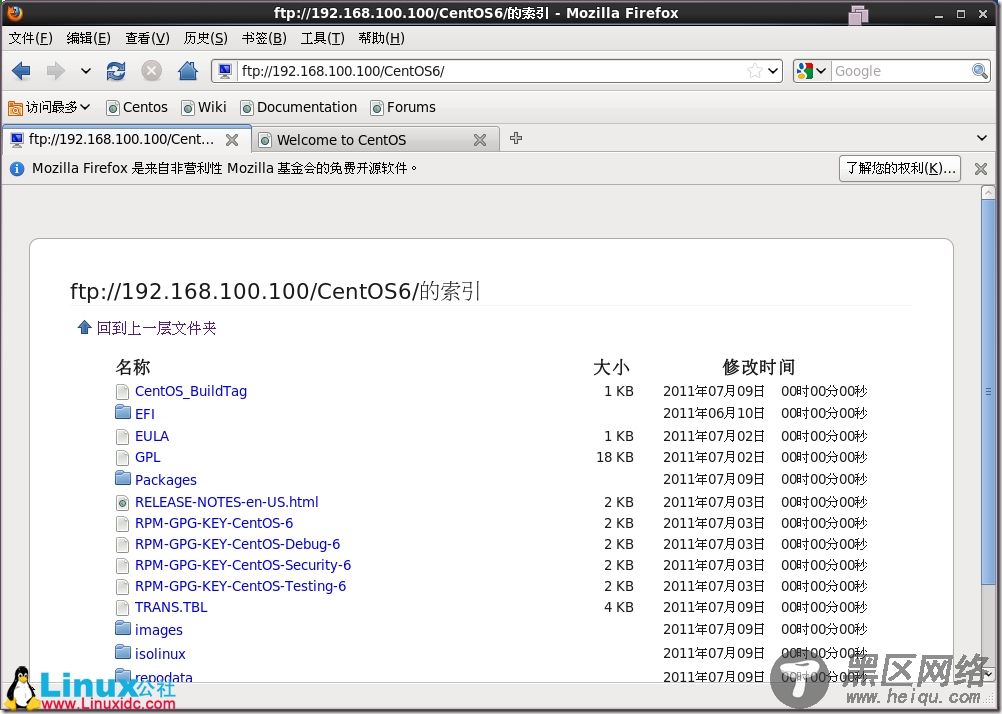The image size is (1002, 714).
Task: Open the 编辑(E) menu
Action: 88,38
